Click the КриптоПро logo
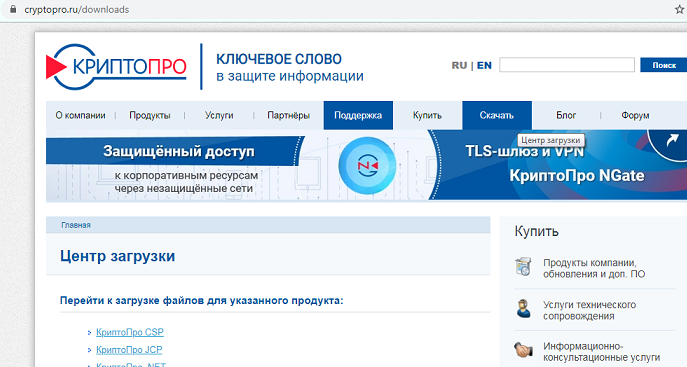This screenshot has height=367, width=687. 117,67
